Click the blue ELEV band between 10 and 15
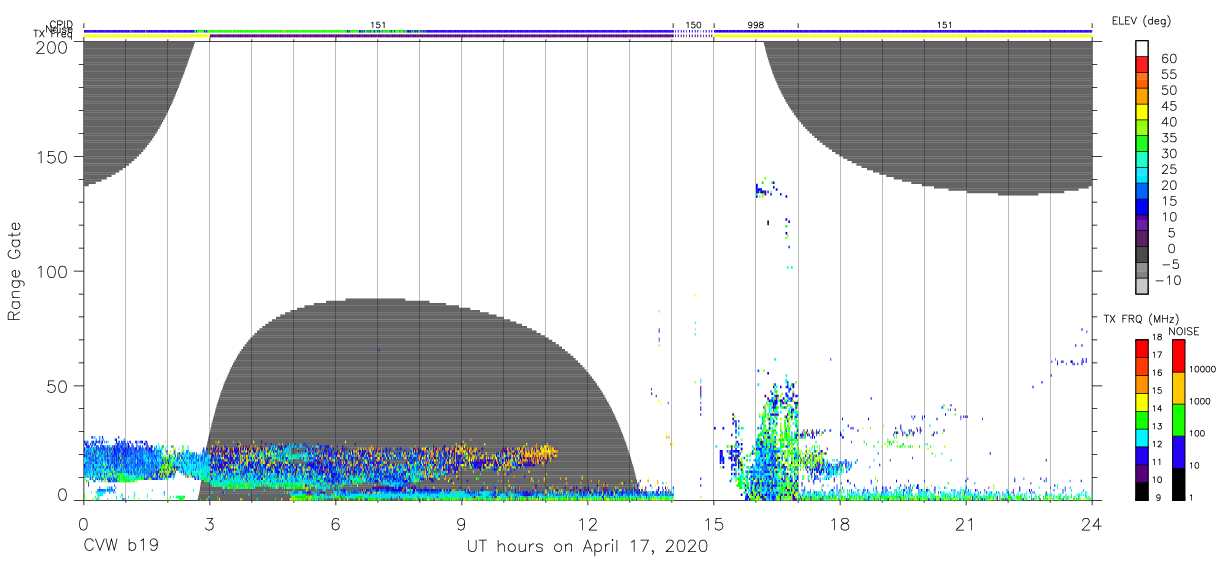This screenshot has width=1228, height=567. (x=1141, y=207)
